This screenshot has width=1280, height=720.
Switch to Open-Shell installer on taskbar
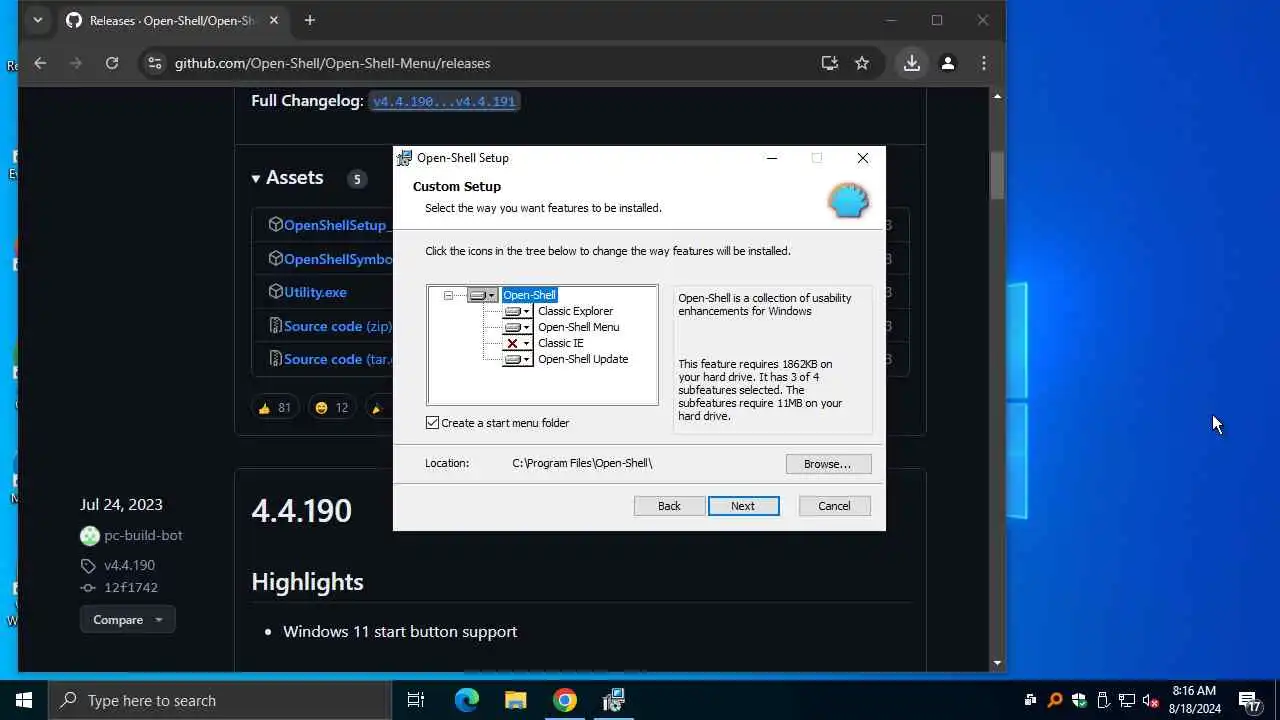tap(614, 700)
